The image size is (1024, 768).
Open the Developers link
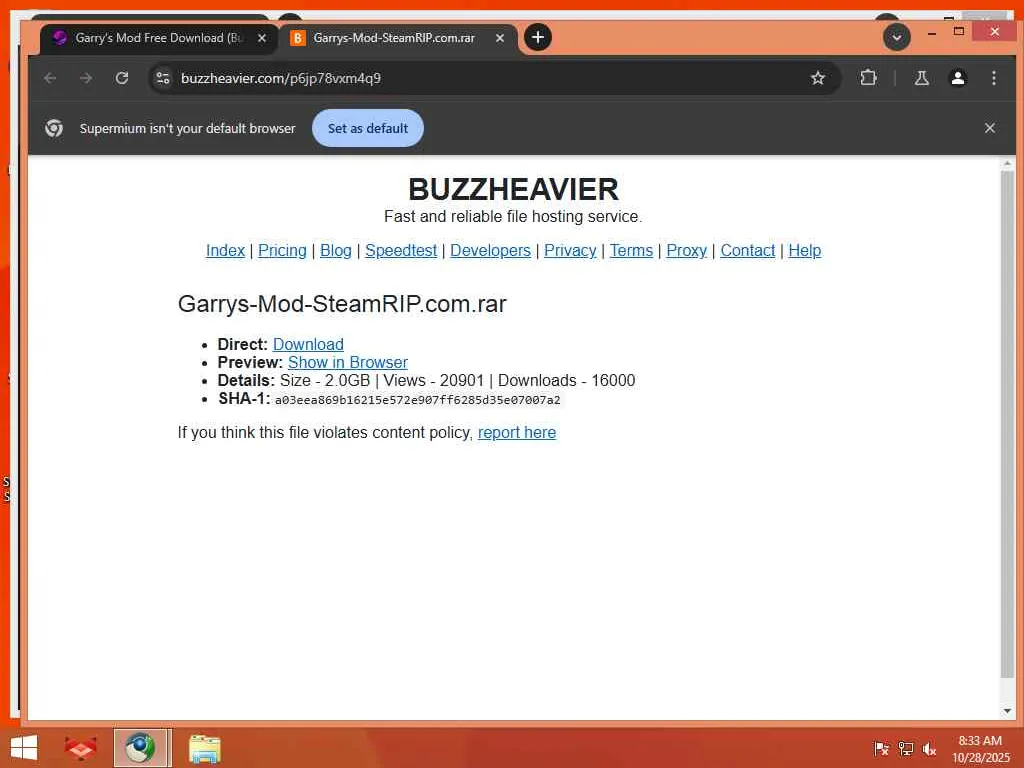490,251
